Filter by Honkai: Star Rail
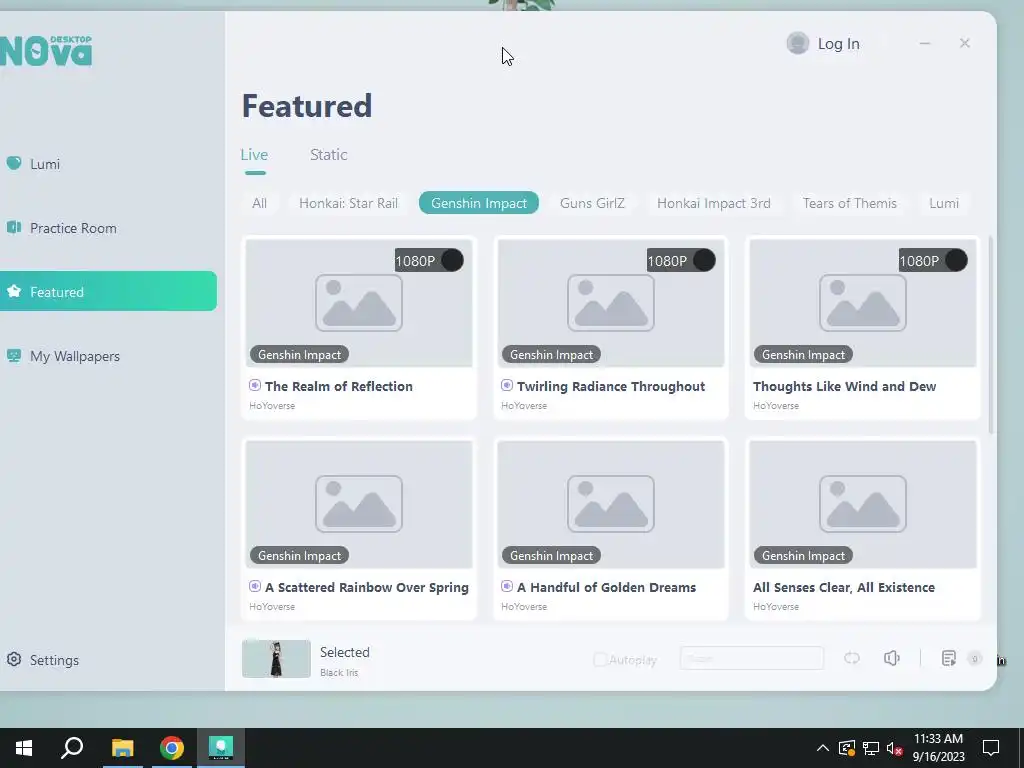The image size is (1024, 768). point(348,203)
